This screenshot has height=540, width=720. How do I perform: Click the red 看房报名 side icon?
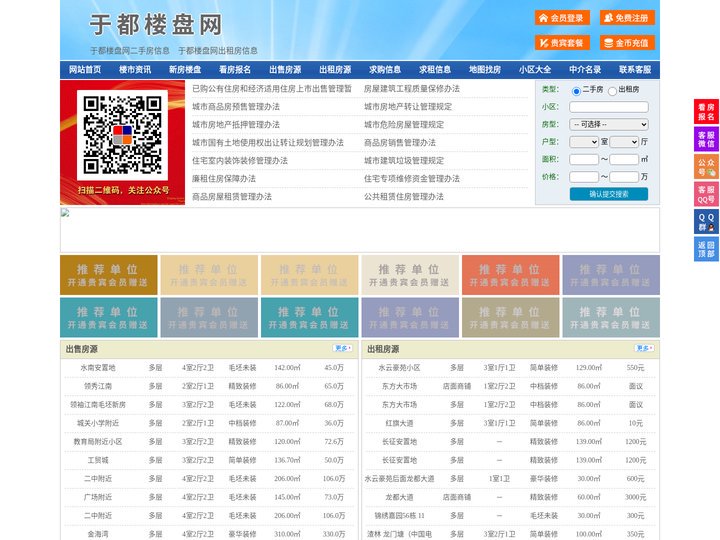tap(706, 112)
